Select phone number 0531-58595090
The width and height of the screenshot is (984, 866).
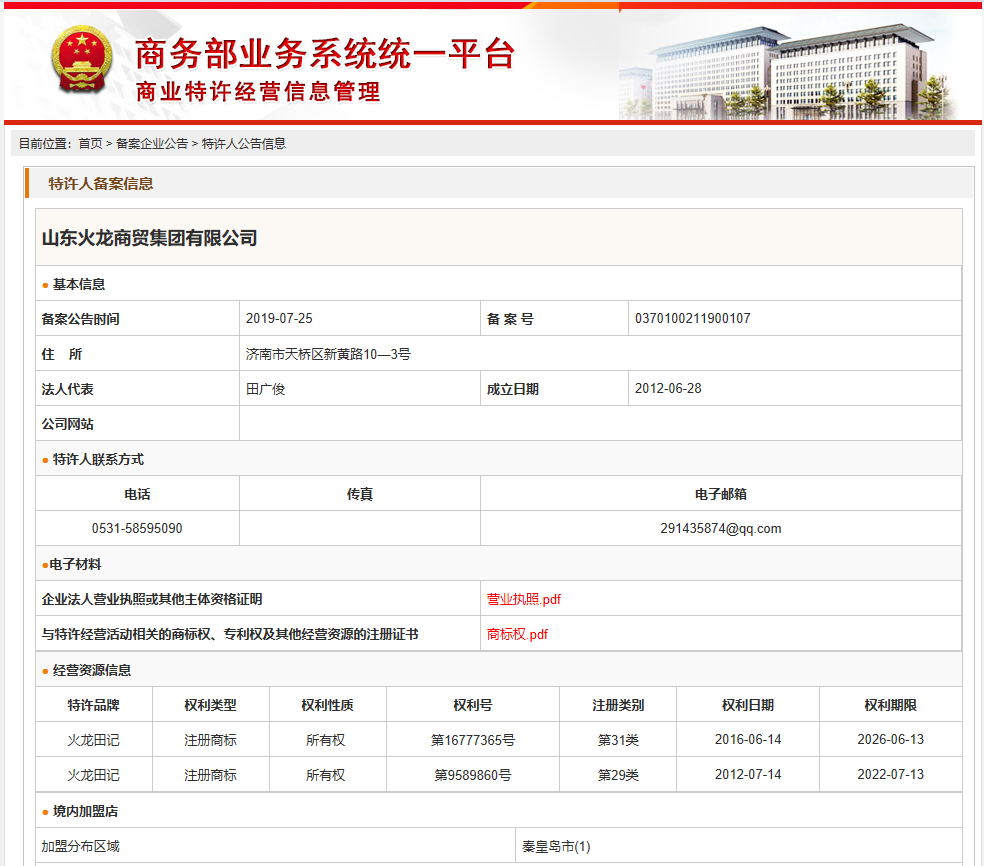[137, 528]
